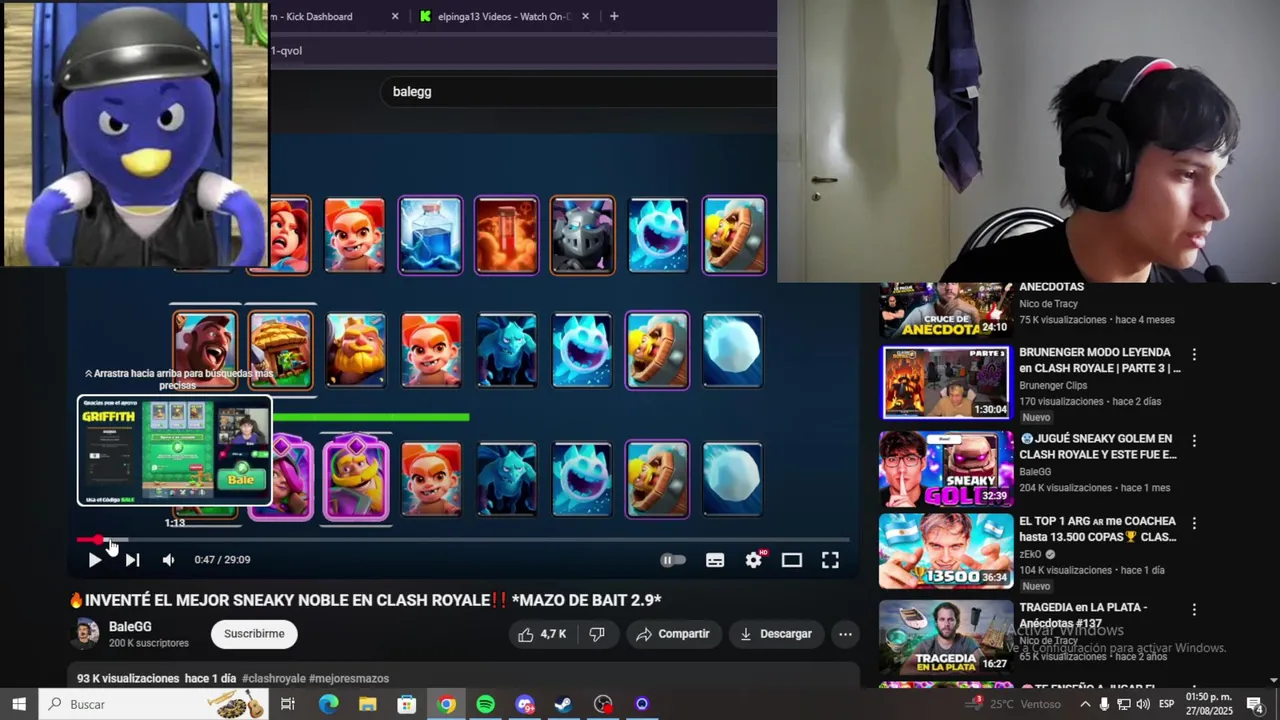1280x720 pixels.
Task: Open the OBS Studio taskbar icon
Action: [x=603, y=704]
